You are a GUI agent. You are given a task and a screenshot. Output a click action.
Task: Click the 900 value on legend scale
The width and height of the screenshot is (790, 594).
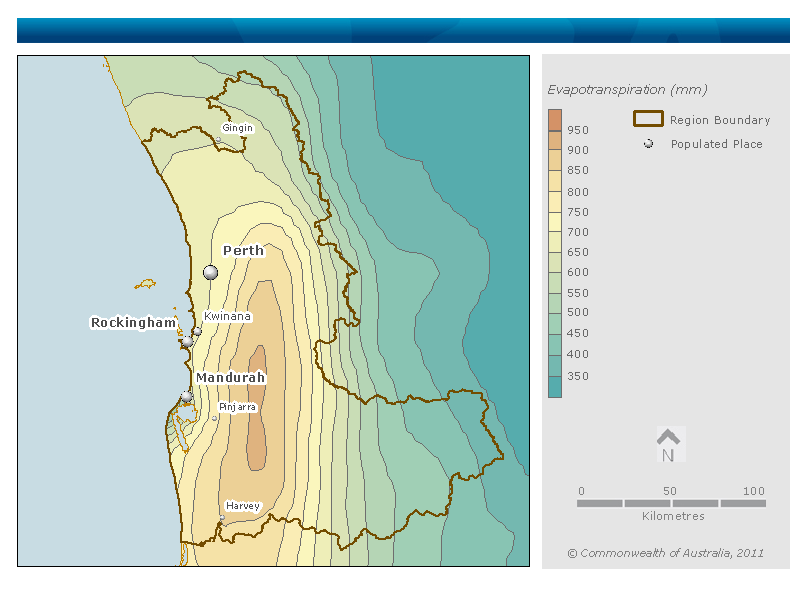click(578, 150)
